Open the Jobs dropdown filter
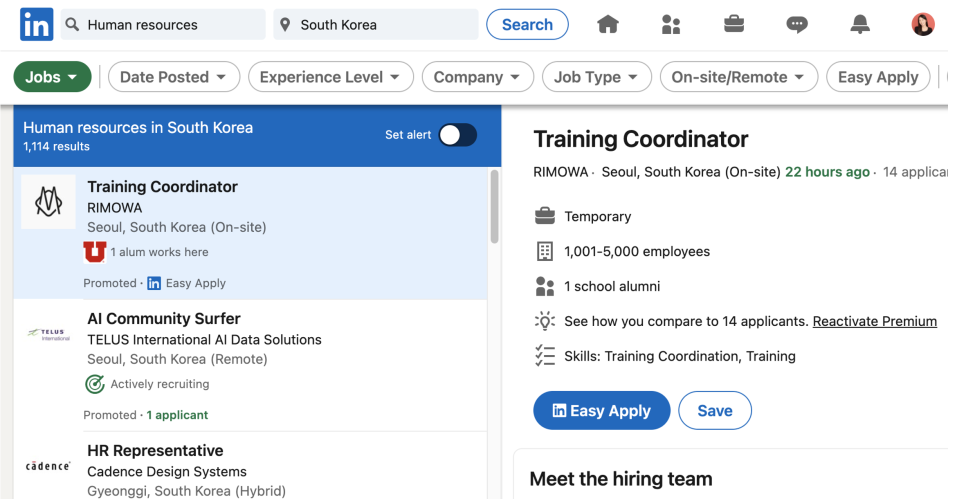Image resolution: width=966 pixels, height=499 pixels. click(x=52, y=77)
